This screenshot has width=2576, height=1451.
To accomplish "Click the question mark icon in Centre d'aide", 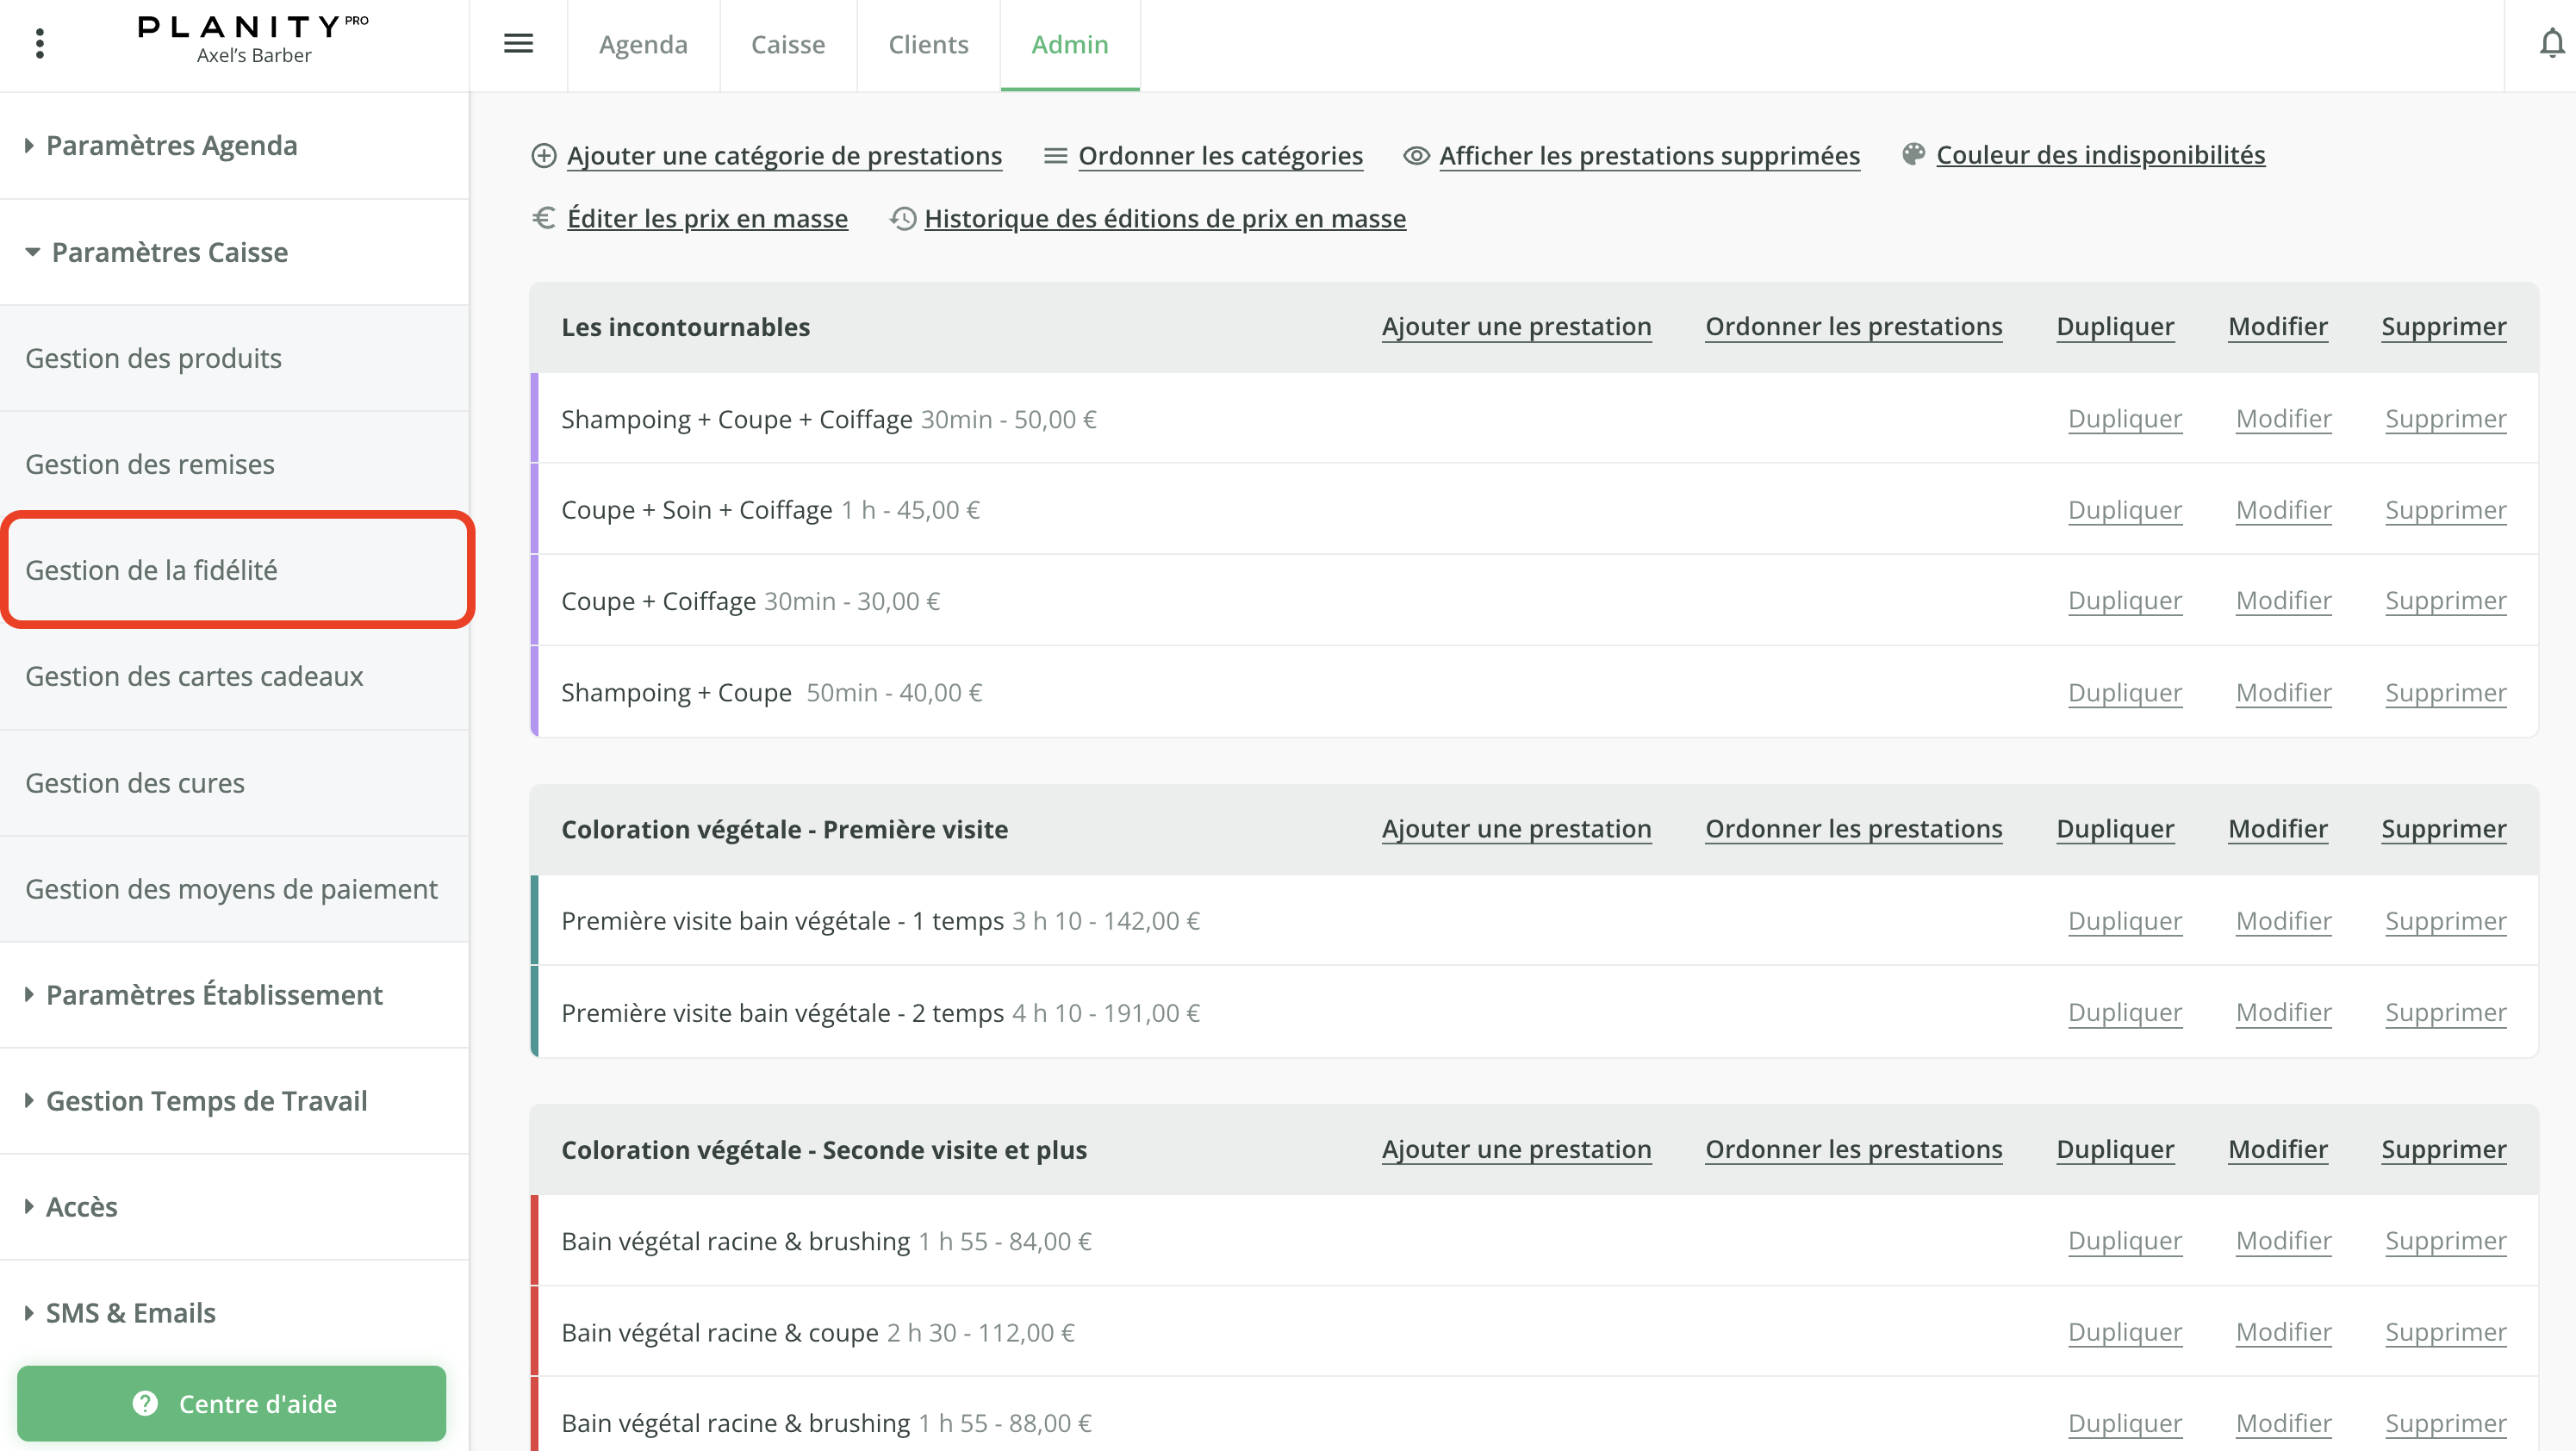I will click(x=146, y=1403).
